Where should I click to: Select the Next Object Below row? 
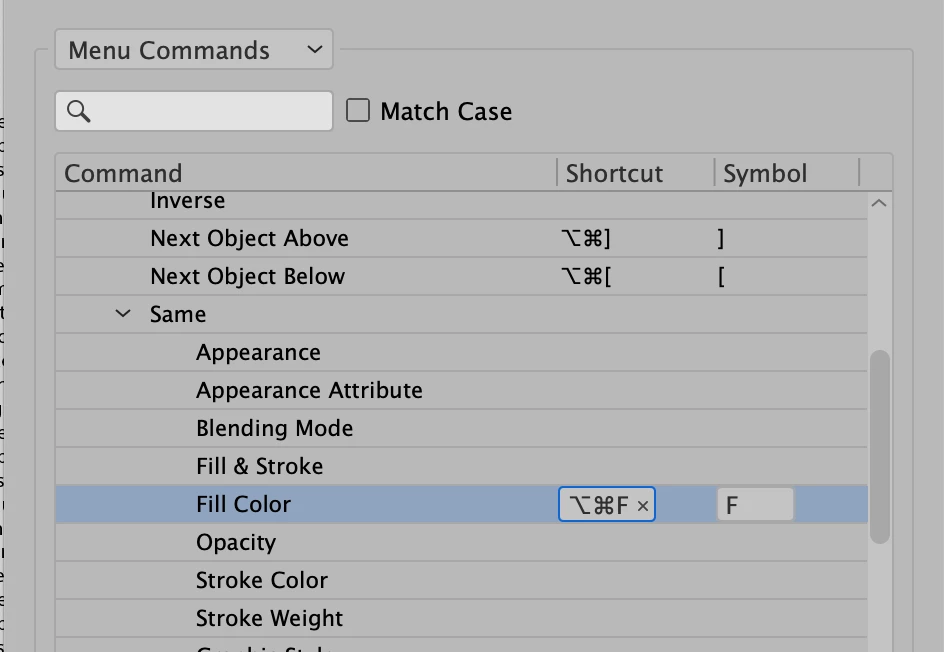[461, 276]
